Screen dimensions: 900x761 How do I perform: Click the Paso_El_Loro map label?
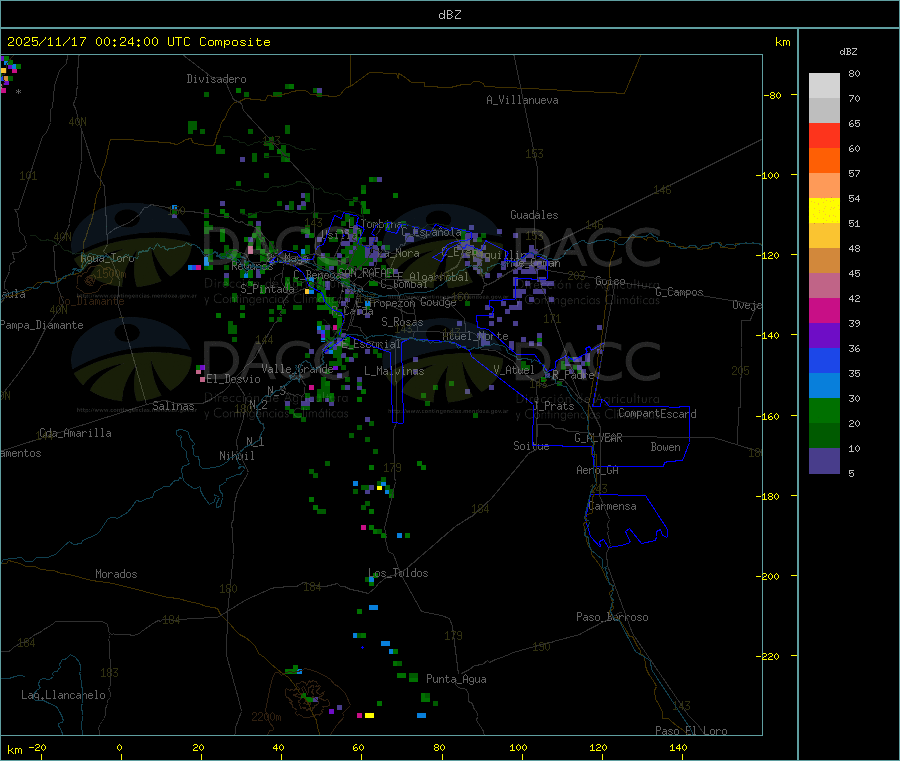click(692, 731)
